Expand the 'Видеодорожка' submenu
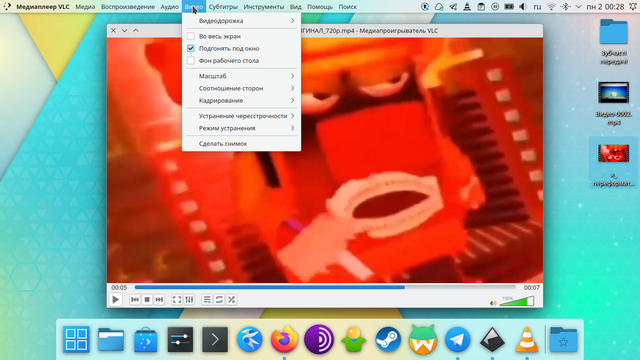Image resolution: width=640 pixels, height=360 pixels. pyautogui.click(x=241, y=20)
